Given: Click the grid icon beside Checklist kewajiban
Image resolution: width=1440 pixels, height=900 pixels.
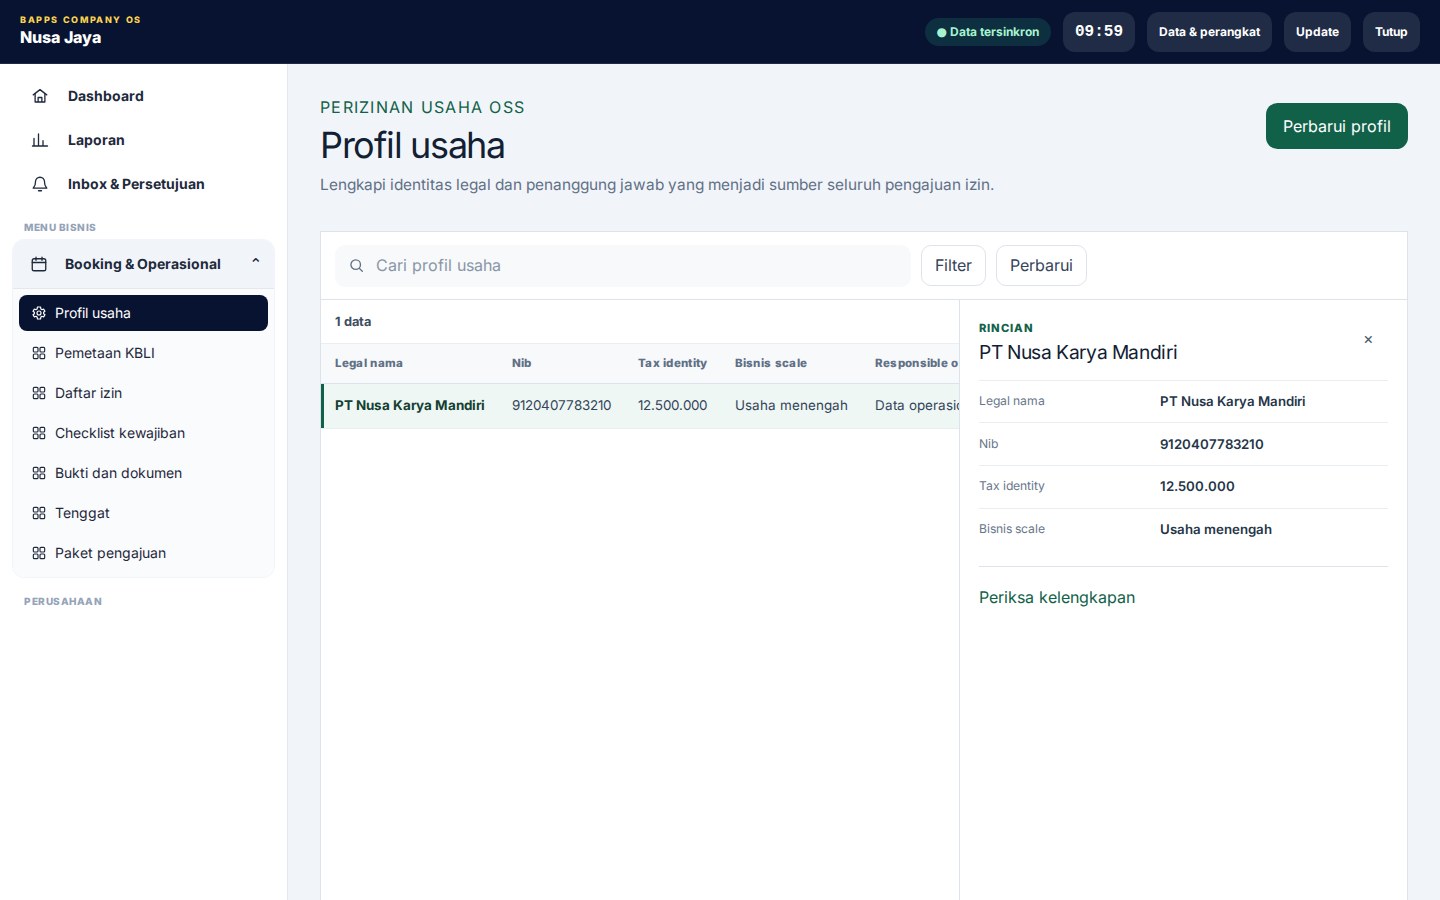Looking at the screenshot, I should click(39, 433).
